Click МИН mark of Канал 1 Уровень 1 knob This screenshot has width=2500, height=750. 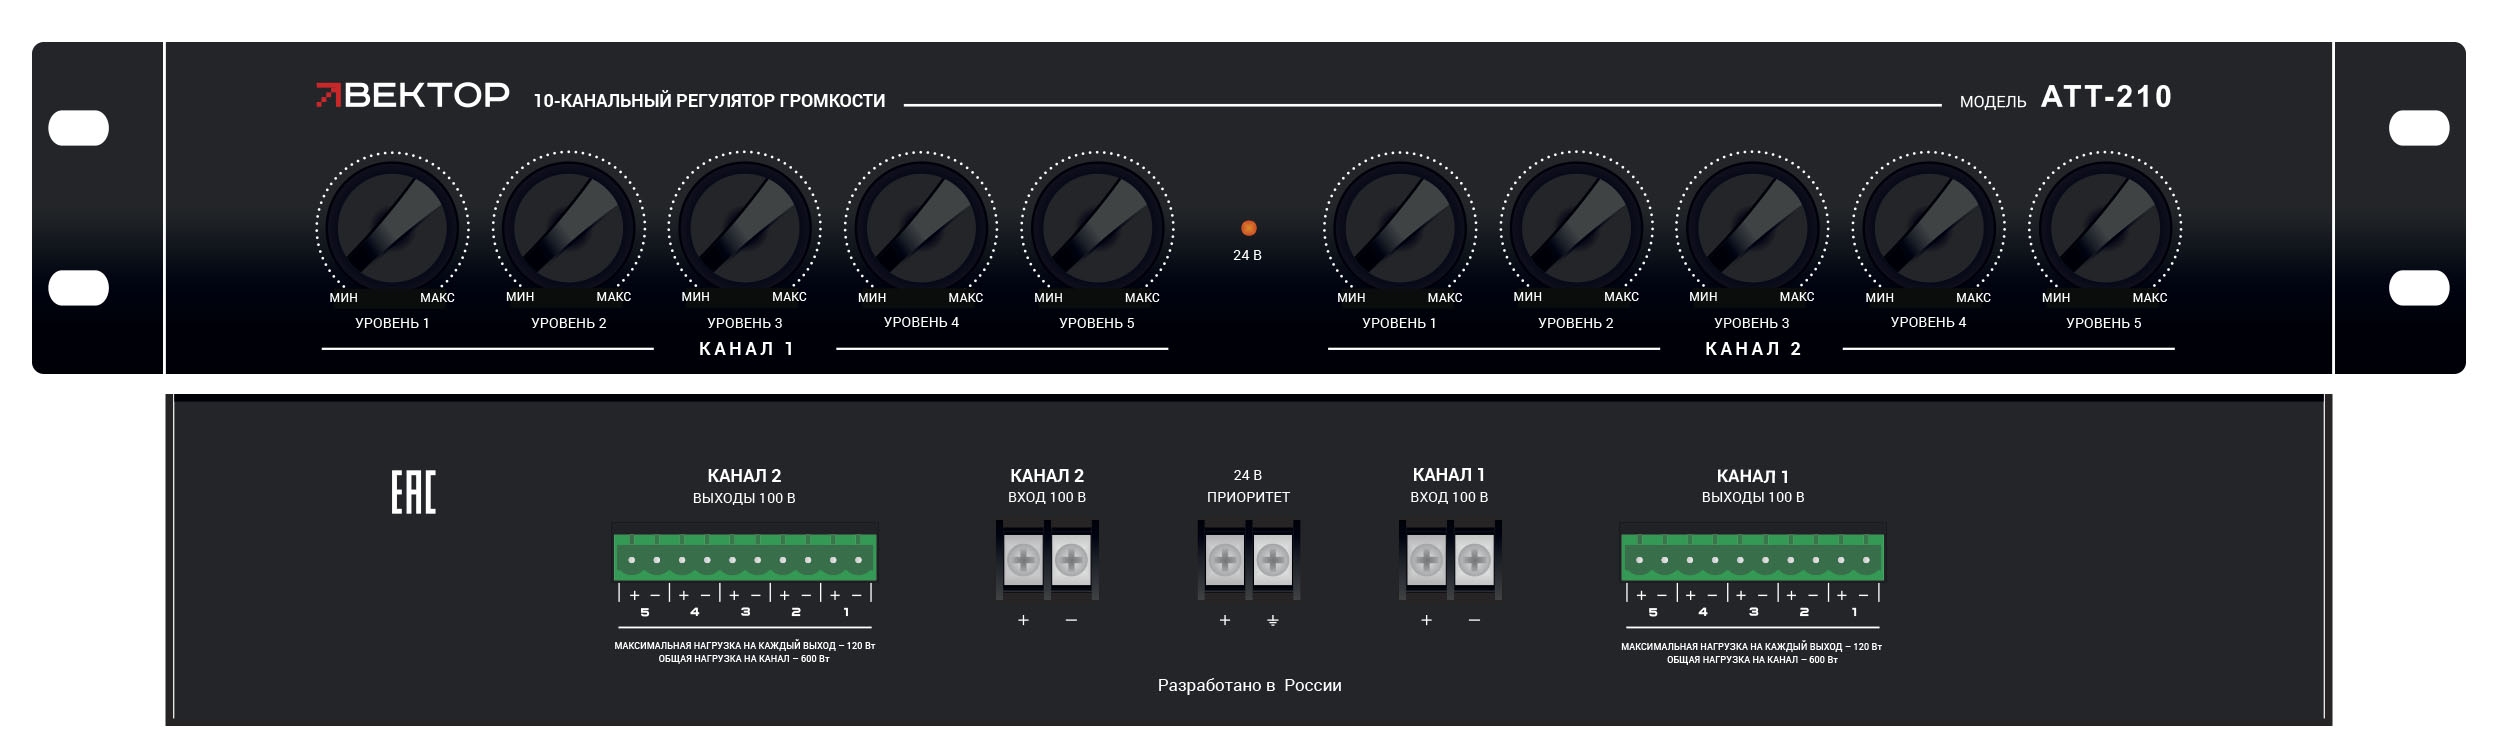pos(344,297)
